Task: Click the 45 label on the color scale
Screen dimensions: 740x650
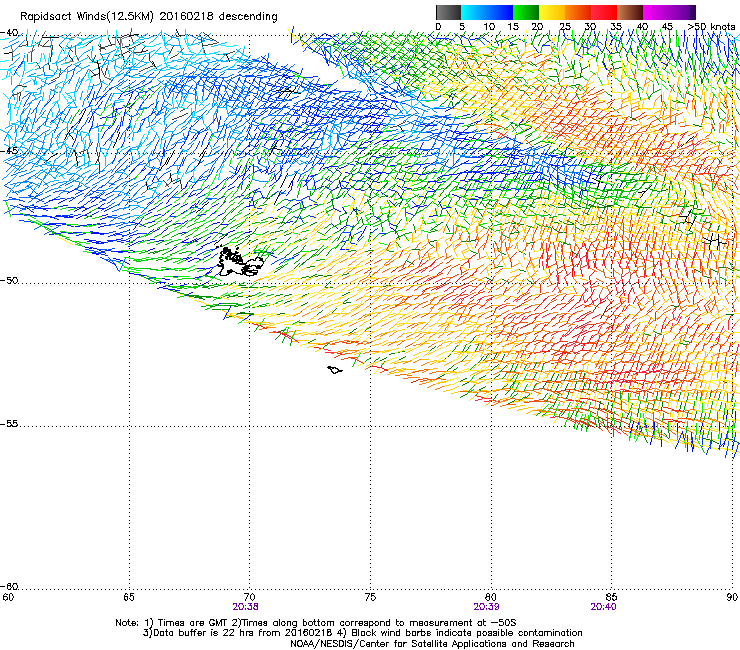Action: [667, 27]
